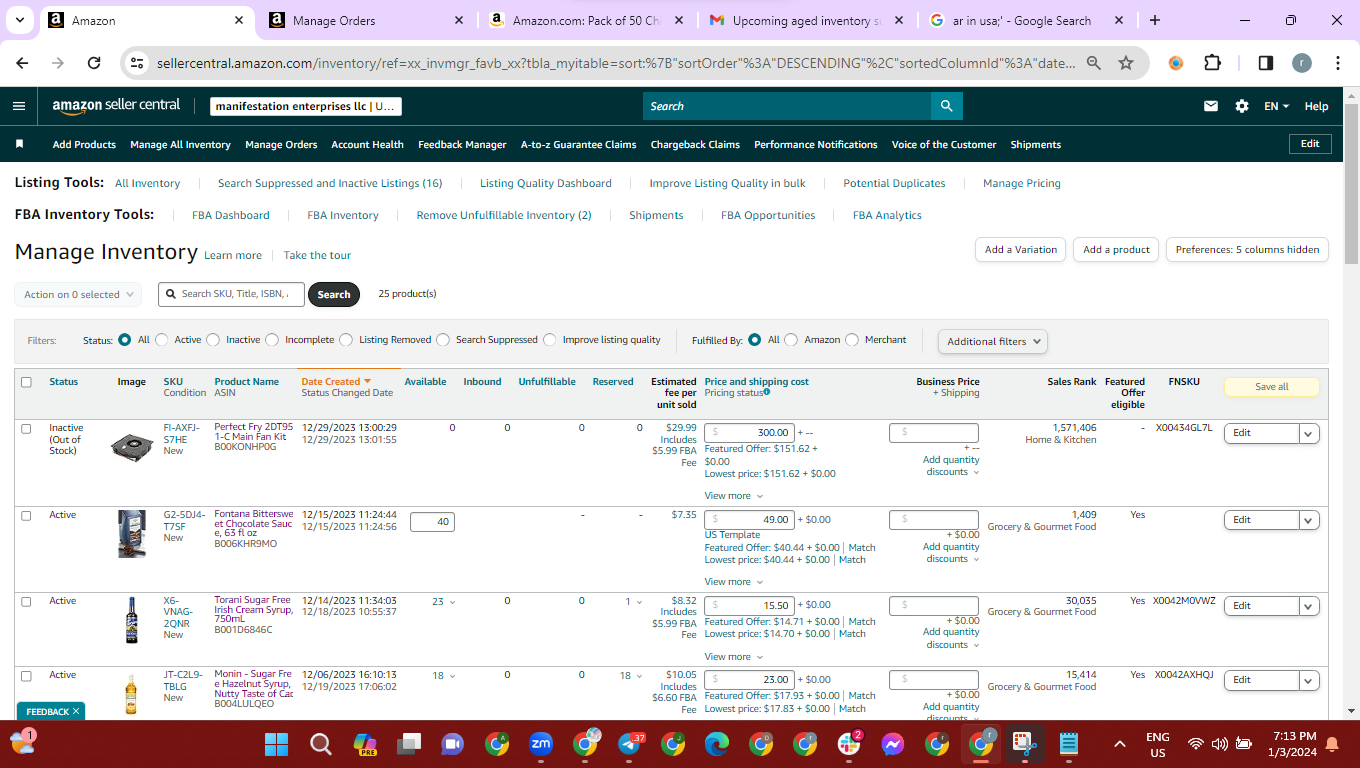Image resolution: width=1360 pixels, height=768 pixels.
Task: Open the browser extensions puzzle icon
Action: [x=1212, y=63]
